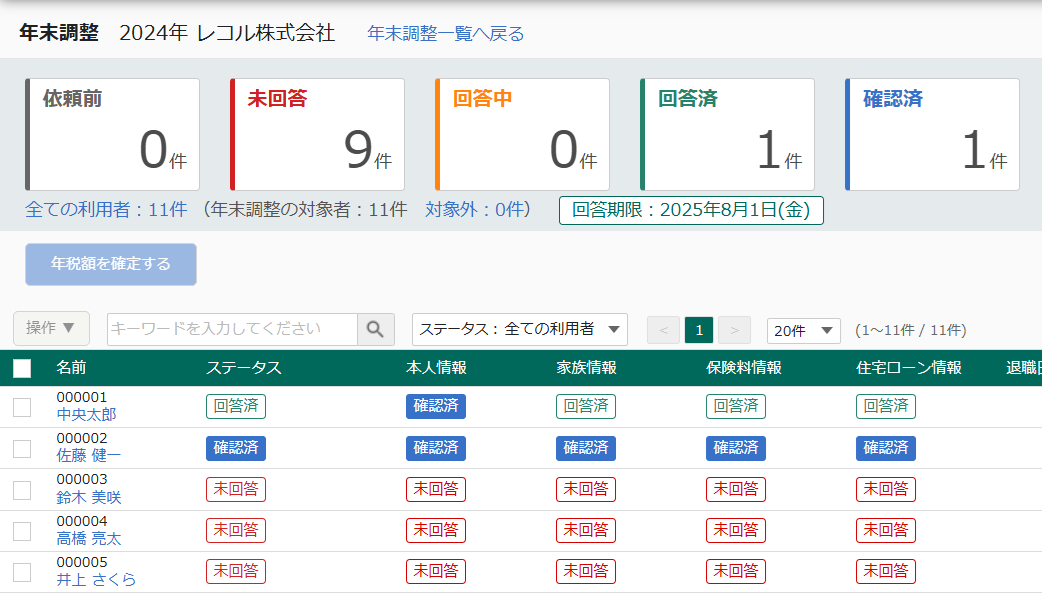This screenshot has width=1042, height=595.
Task: Check the checkbox next to 鈴木 美咲
Action: (x=22, y=489)
